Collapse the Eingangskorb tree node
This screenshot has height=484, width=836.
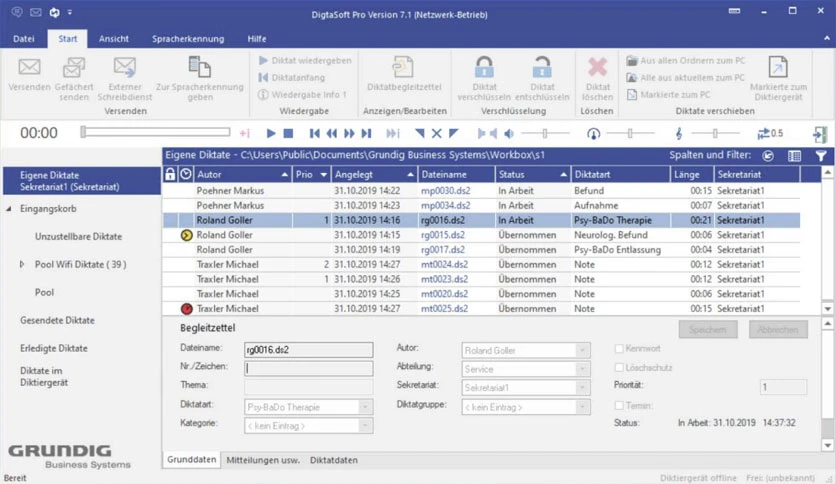[x=9, y=209]
